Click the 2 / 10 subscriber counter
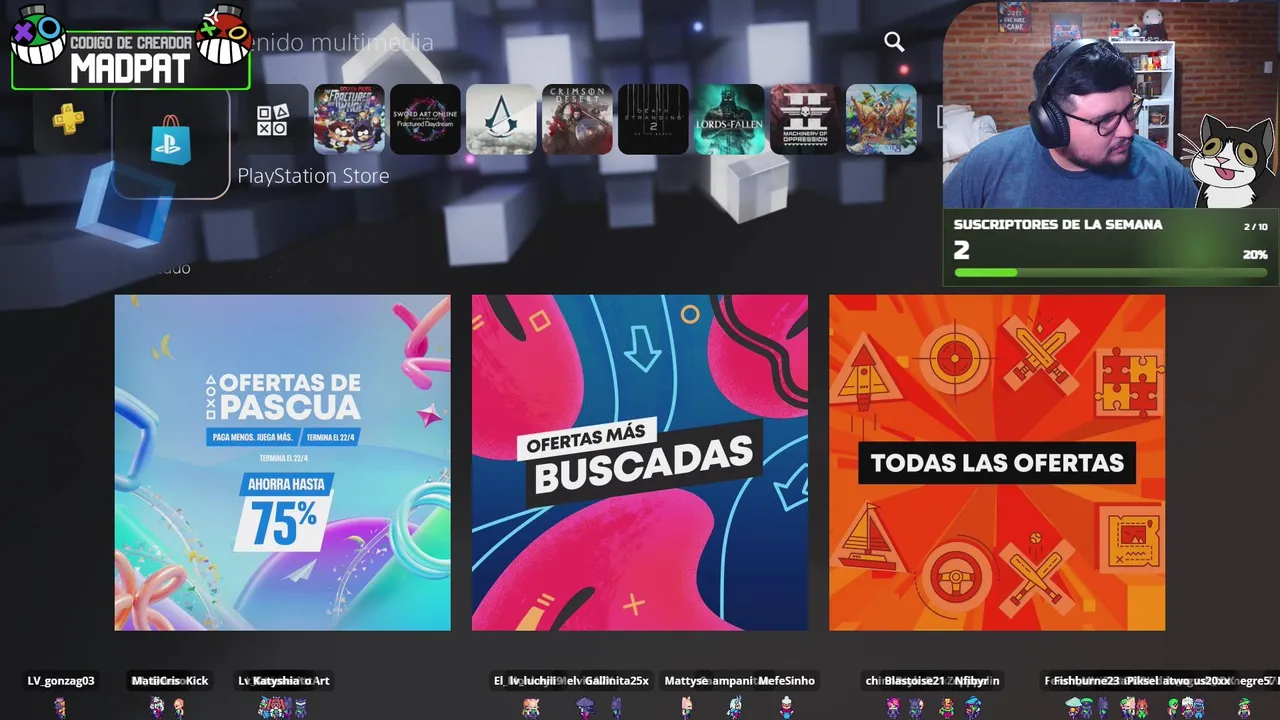 point(1256,227)
